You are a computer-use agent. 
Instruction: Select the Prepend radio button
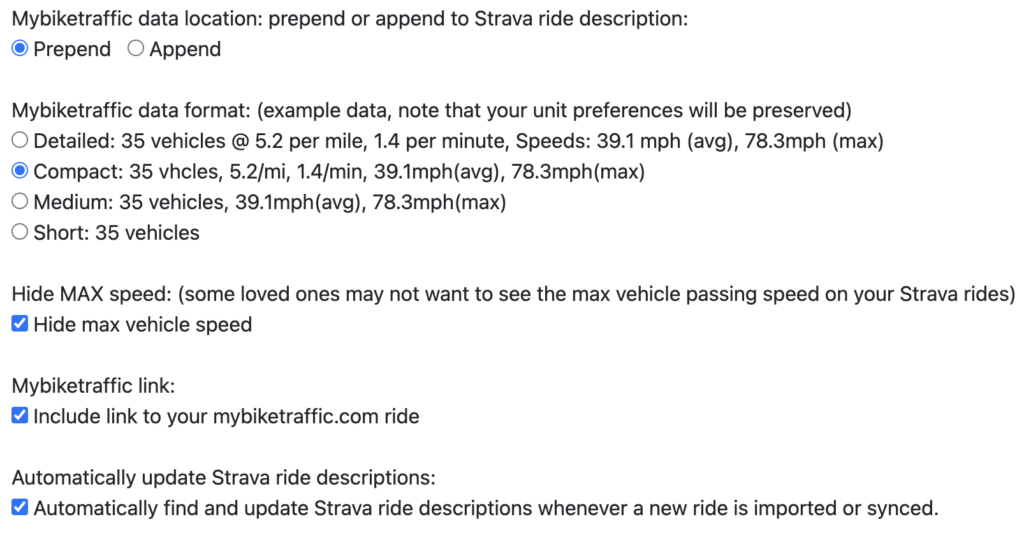click(20, 48)
